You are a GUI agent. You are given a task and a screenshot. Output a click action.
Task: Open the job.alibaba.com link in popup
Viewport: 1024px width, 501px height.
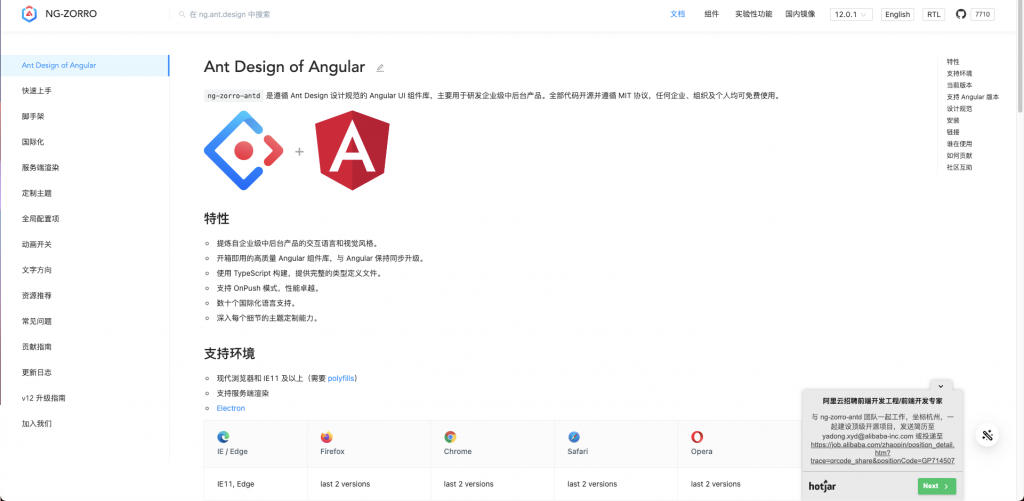coord(882,452)
